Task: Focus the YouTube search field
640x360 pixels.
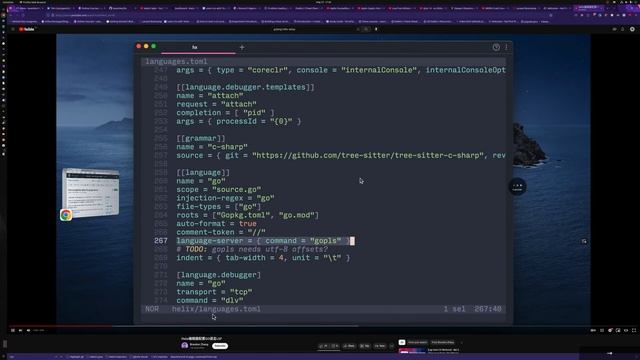Action: pyautogui.click(x=314, y=29)
